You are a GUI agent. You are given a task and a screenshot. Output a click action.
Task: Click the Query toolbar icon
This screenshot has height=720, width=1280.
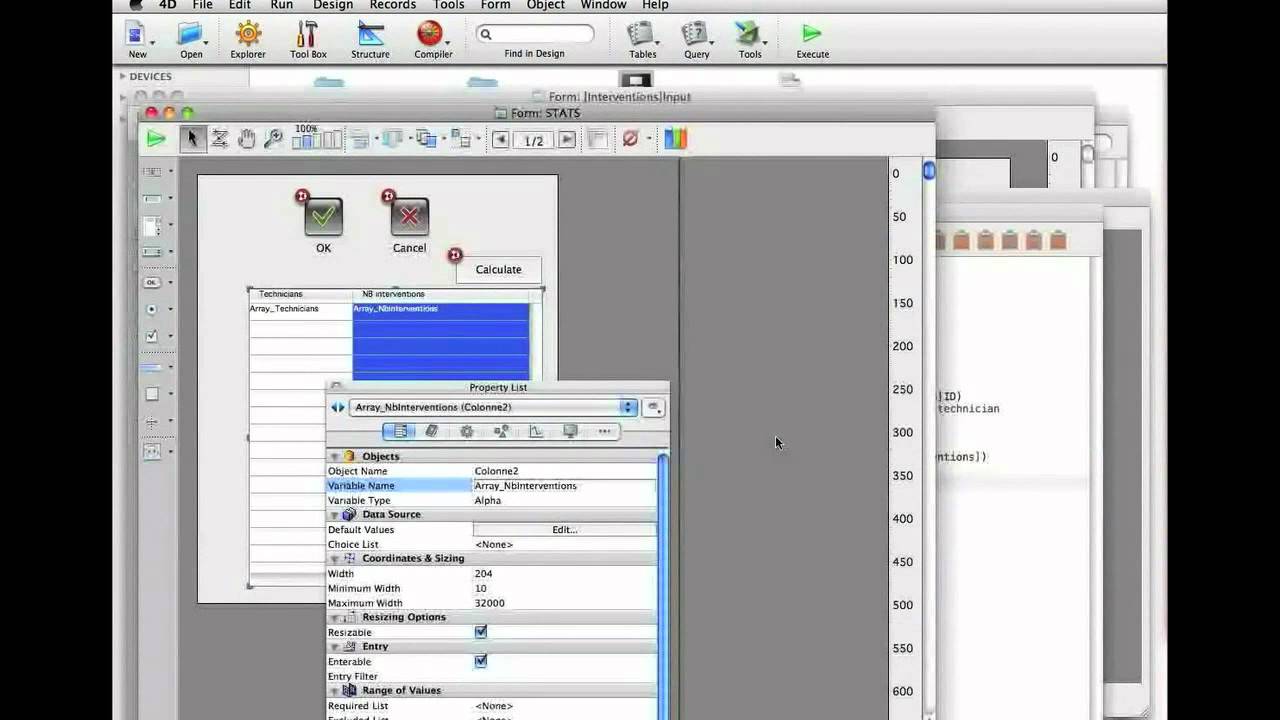(695, 34)
